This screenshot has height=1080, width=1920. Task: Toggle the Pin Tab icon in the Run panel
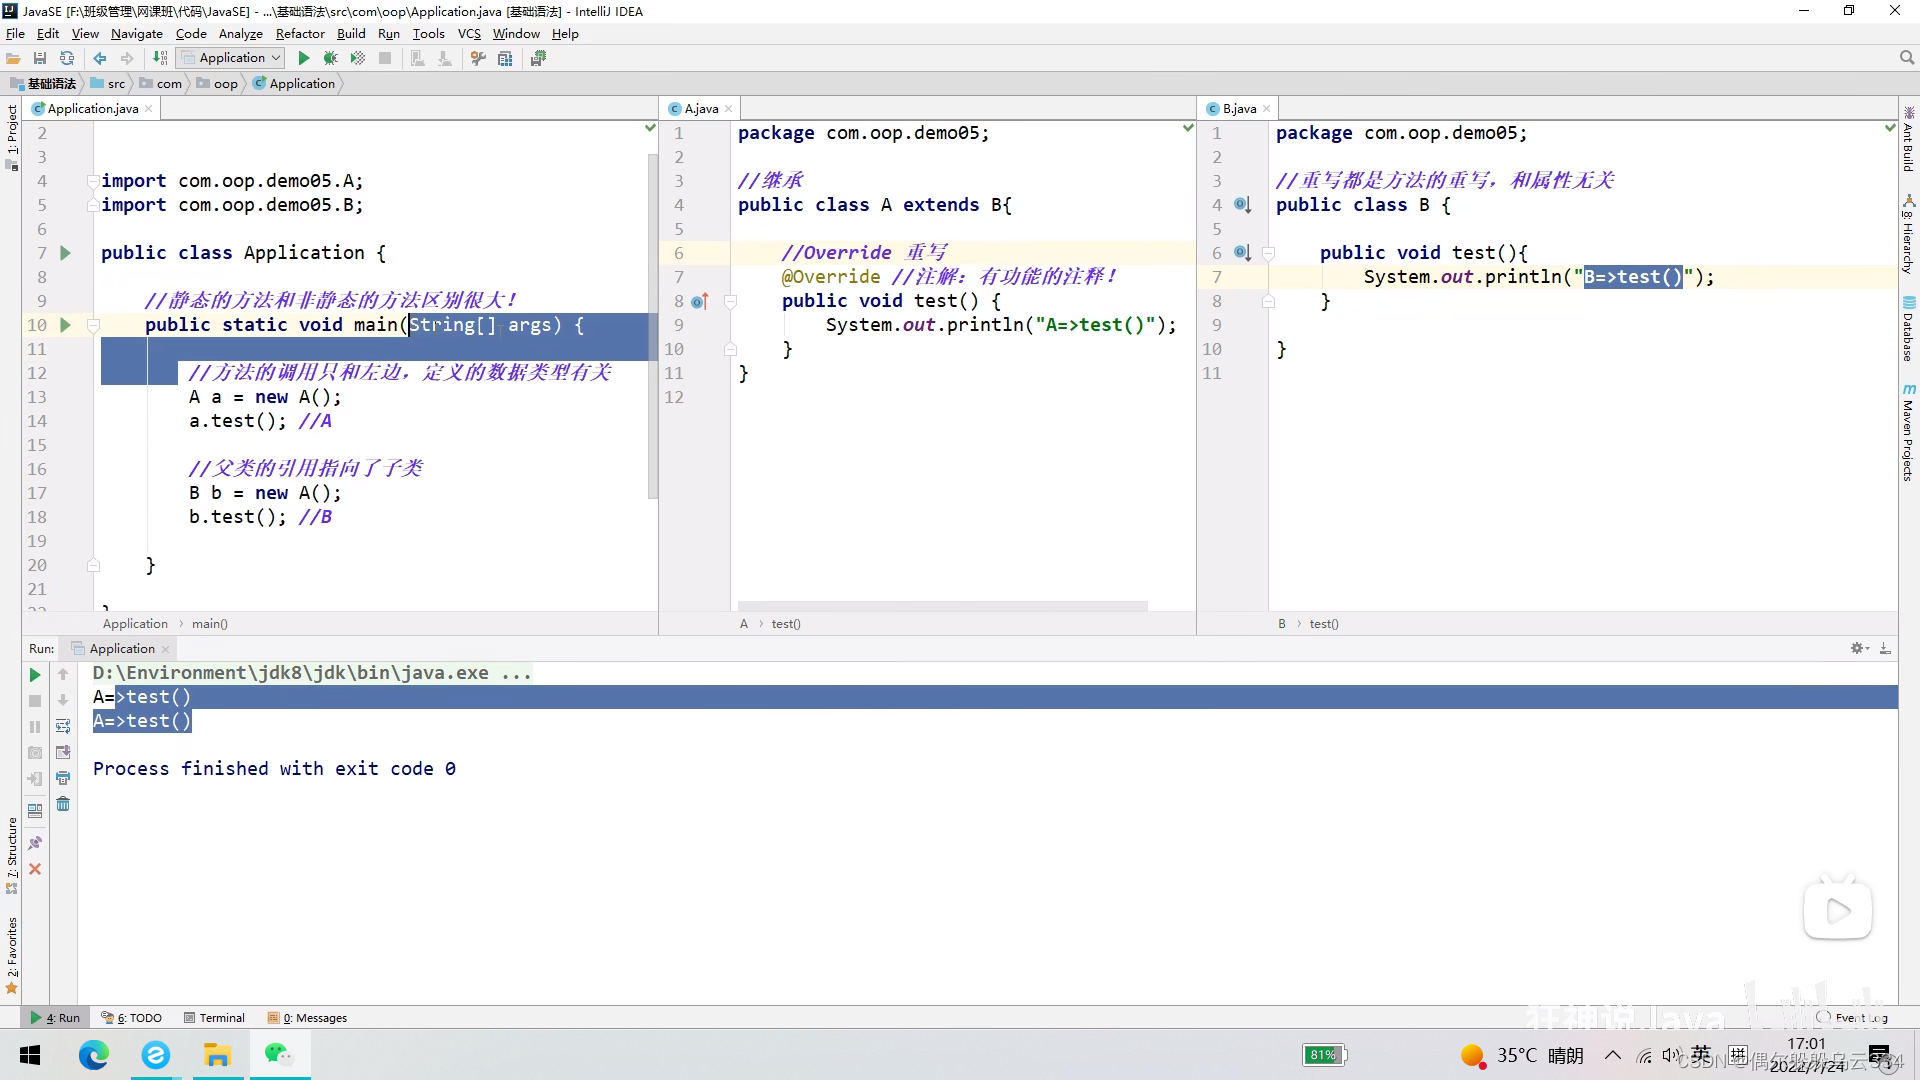pos(35,843)
